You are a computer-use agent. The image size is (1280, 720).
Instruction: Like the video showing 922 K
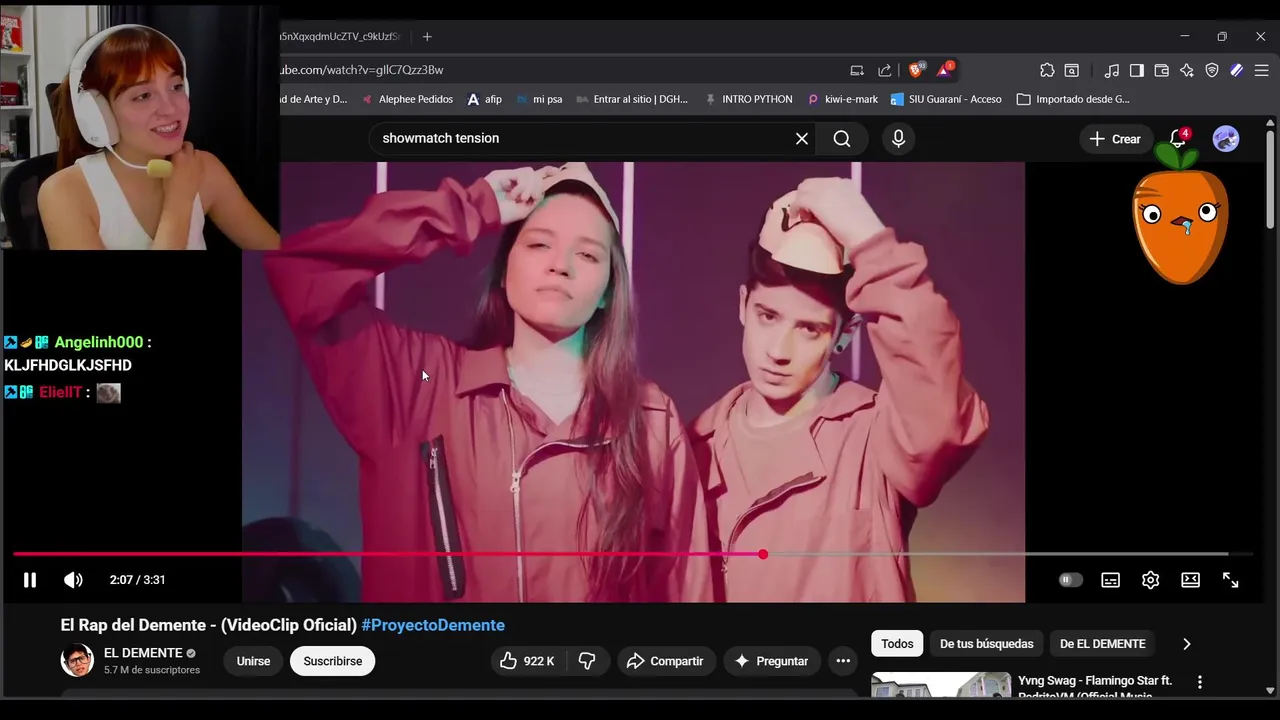coord(527,661)
